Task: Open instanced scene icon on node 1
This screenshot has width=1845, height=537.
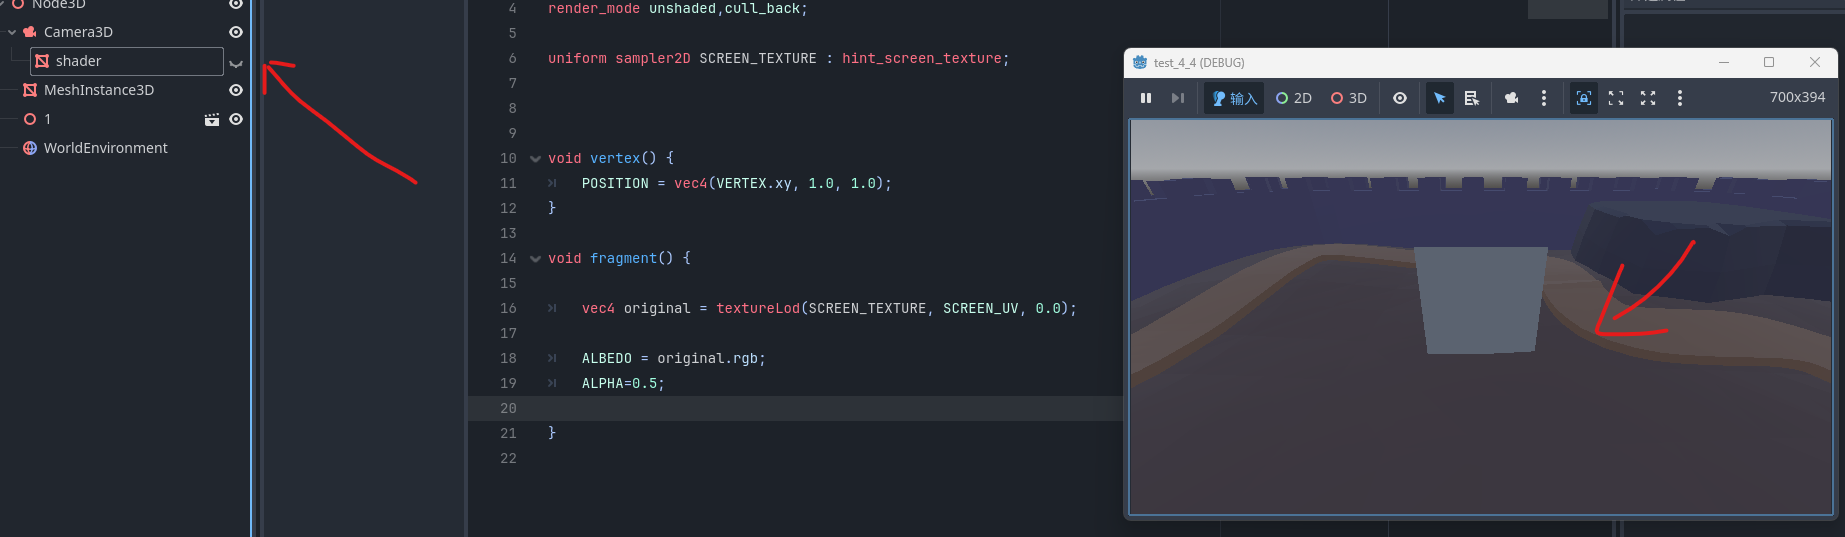Action: click(x=212, y=119)
